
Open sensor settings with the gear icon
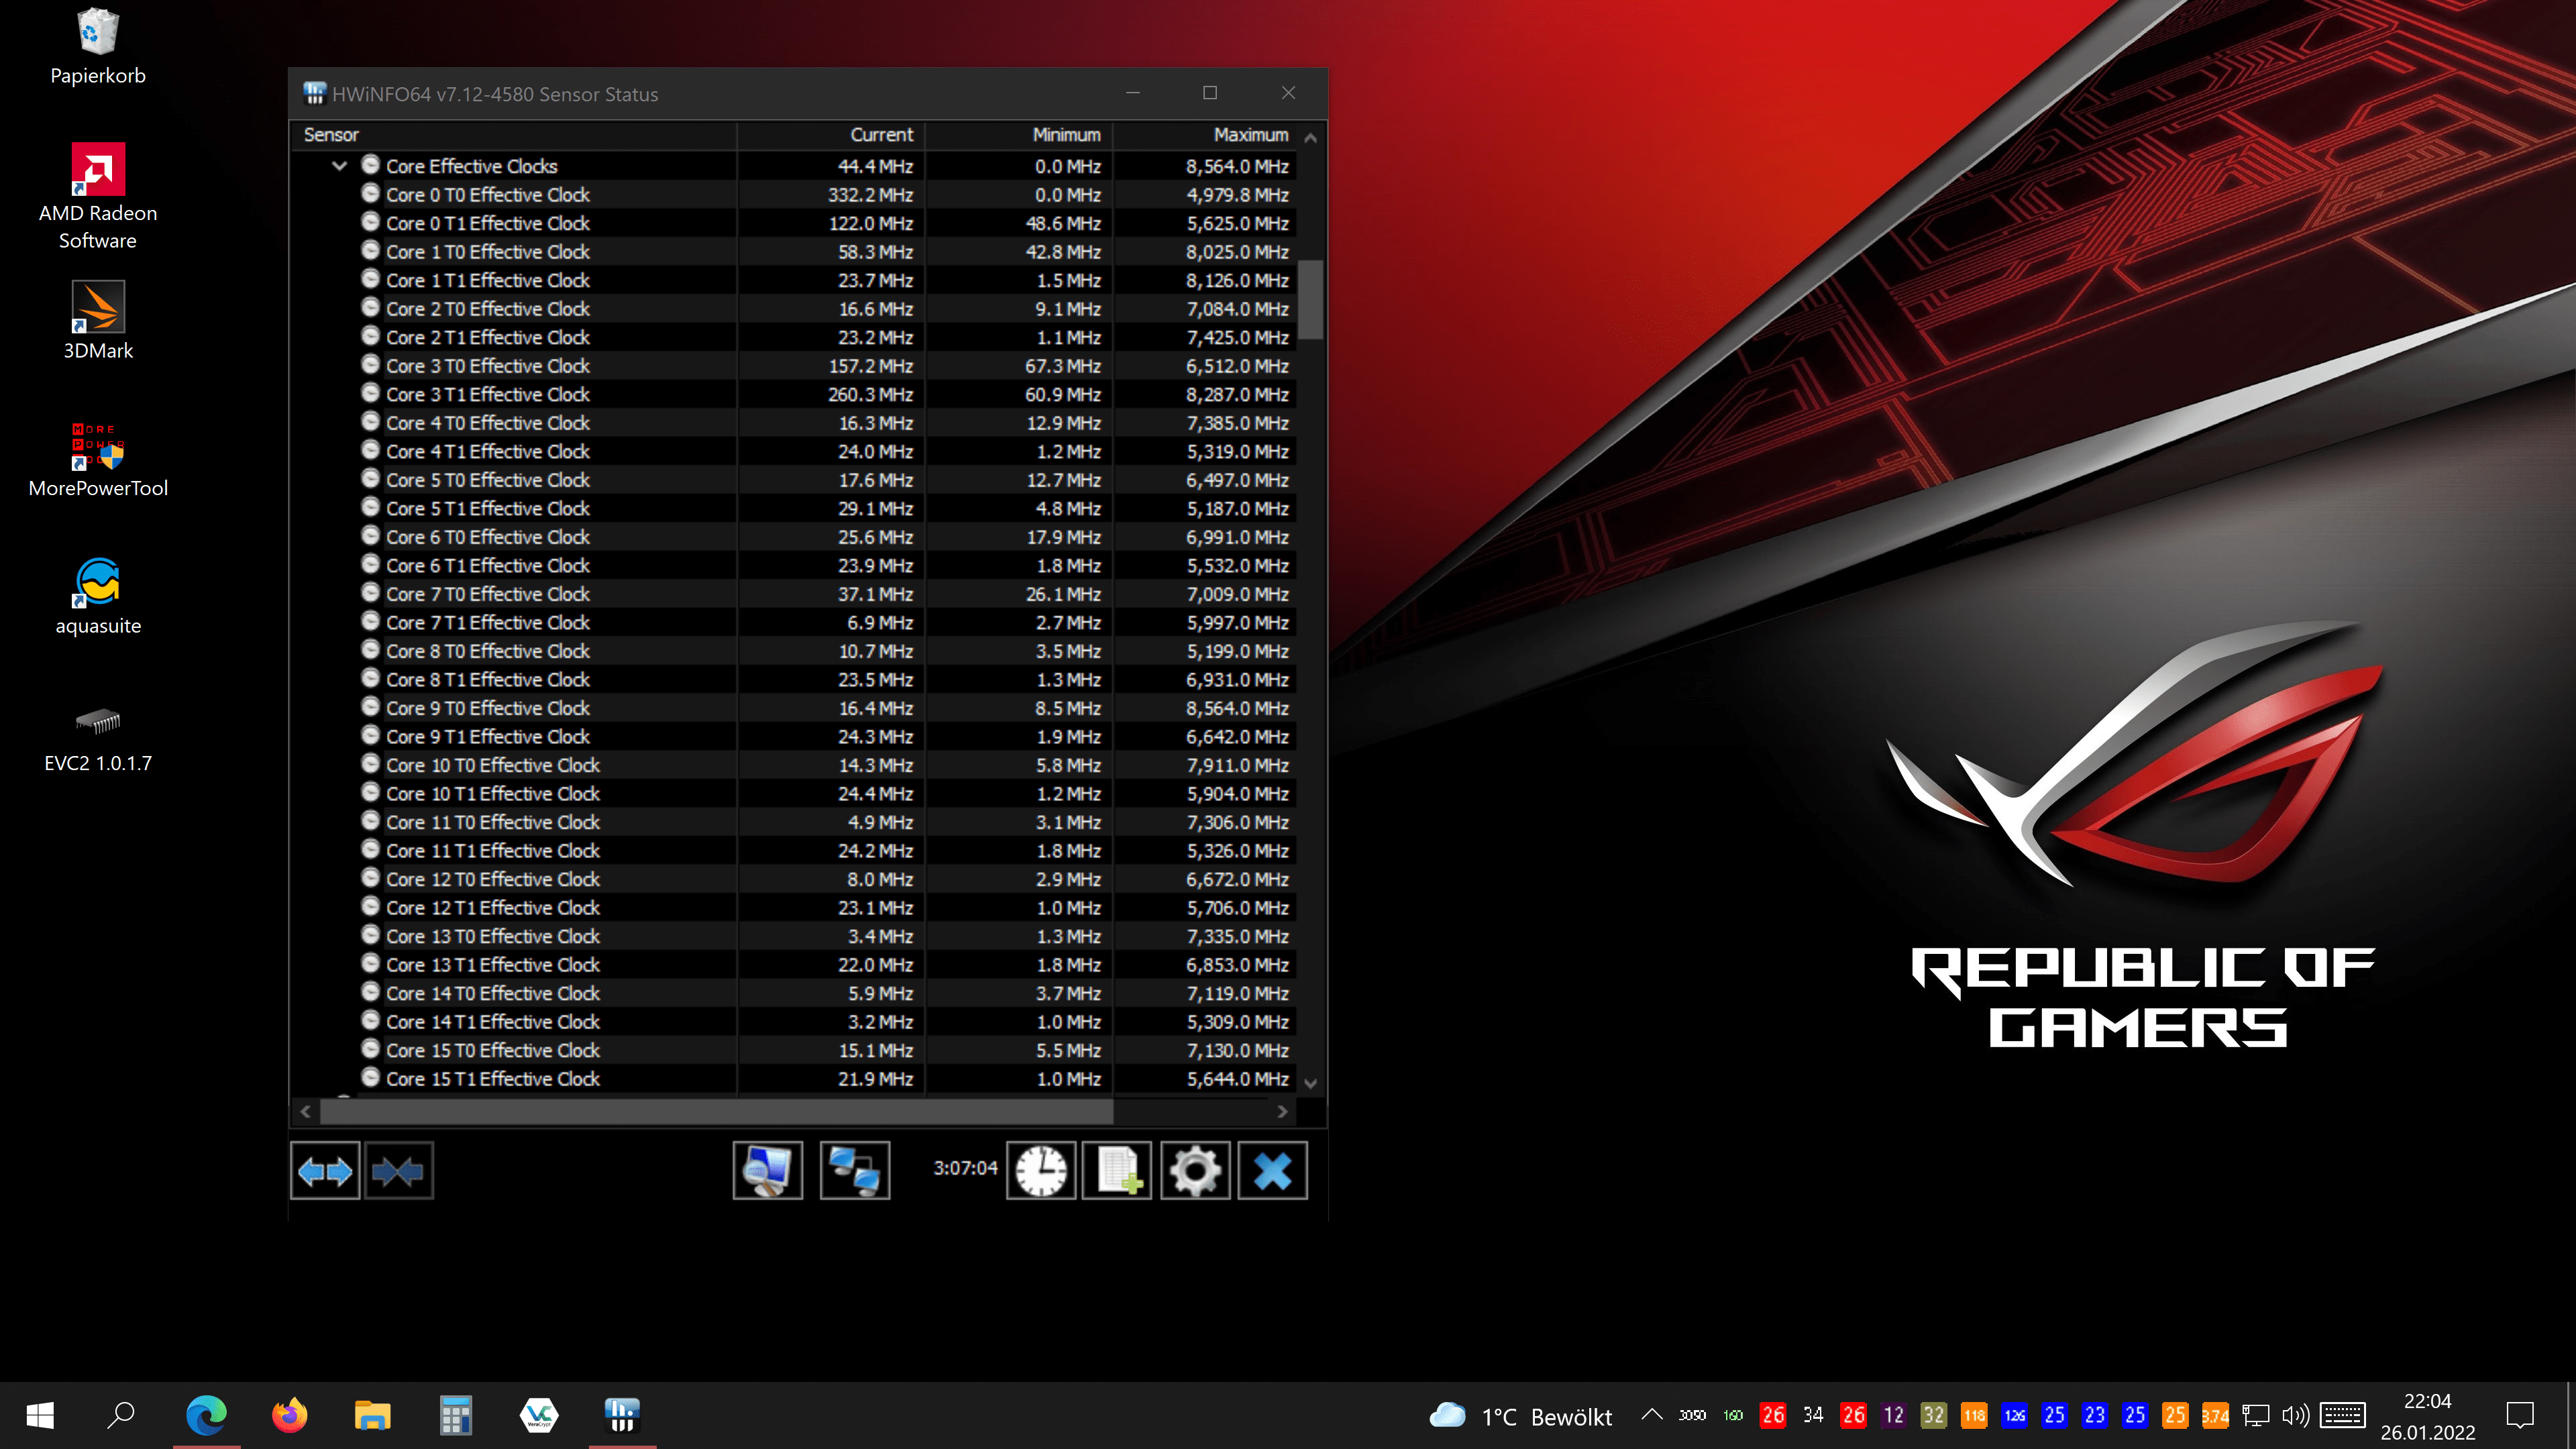tap(1195, 1170)
